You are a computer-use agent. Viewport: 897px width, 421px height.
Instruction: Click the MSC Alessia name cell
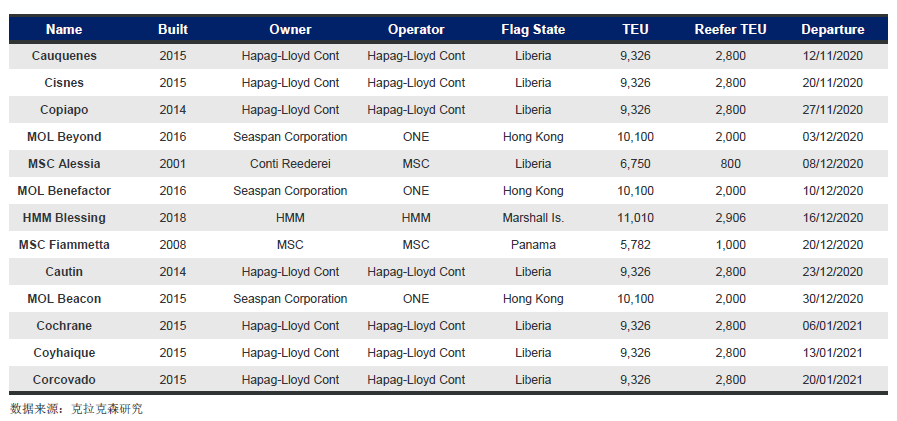pyautogui.click(x=64, y=164)
